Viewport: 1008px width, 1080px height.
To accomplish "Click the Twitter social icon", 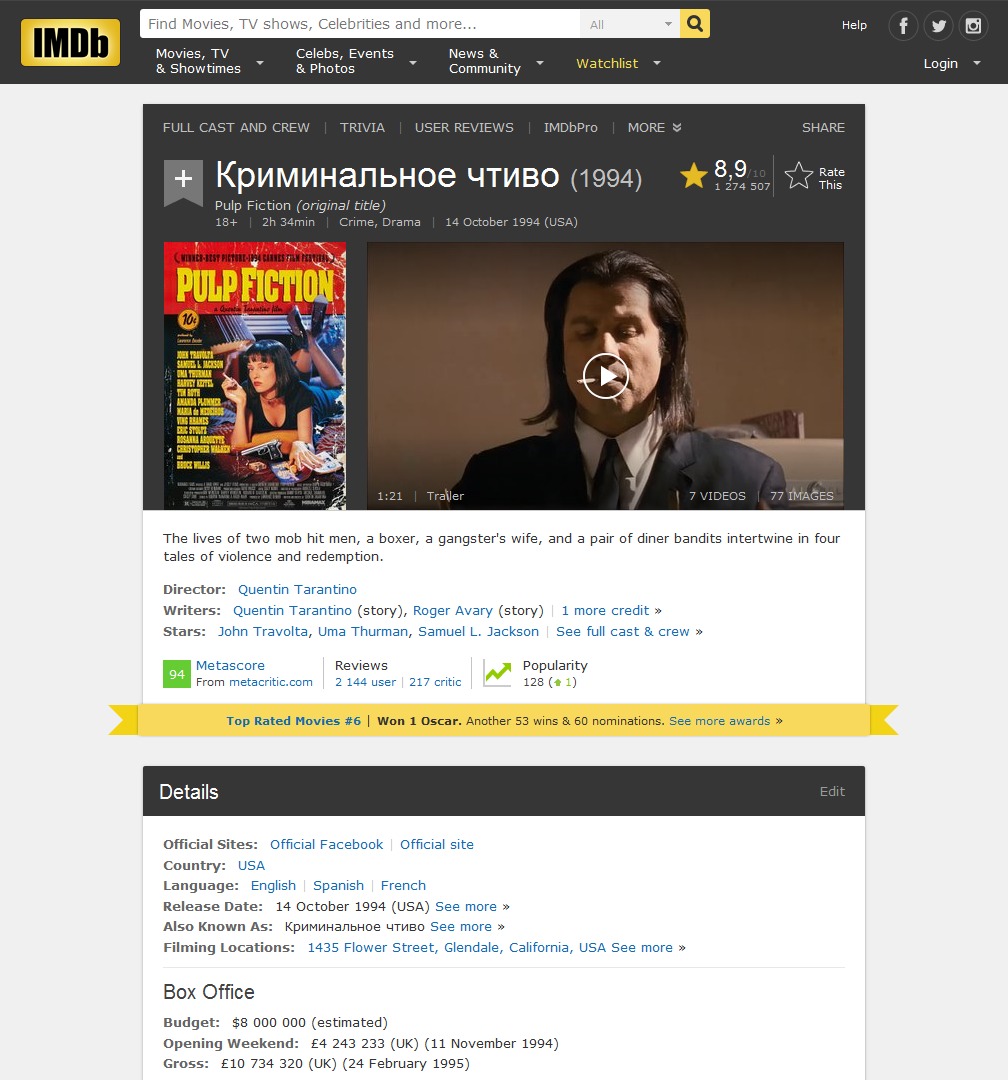I will click(937, 26).
